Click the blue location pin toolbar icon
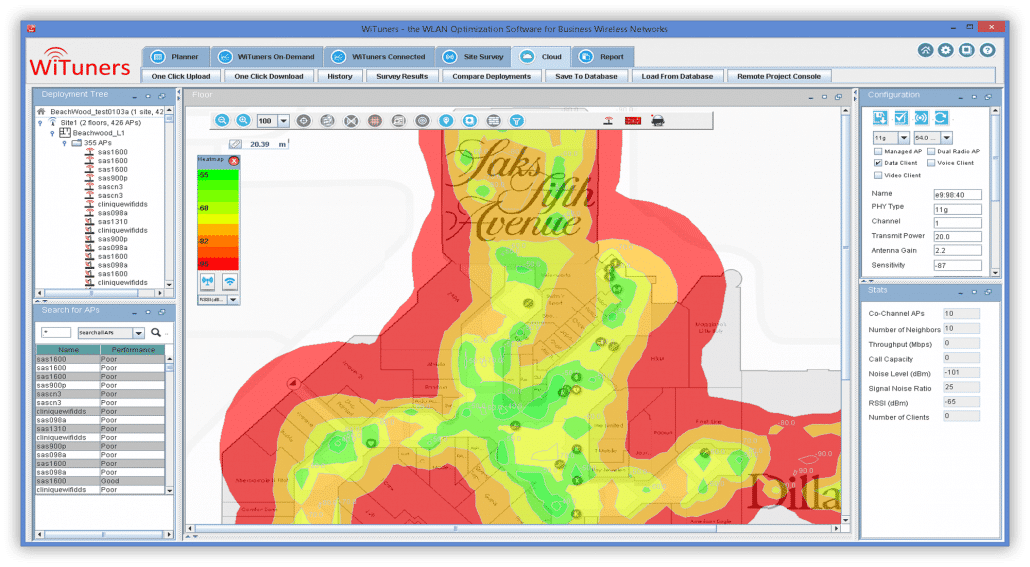1030x567 pixels. 446,121
